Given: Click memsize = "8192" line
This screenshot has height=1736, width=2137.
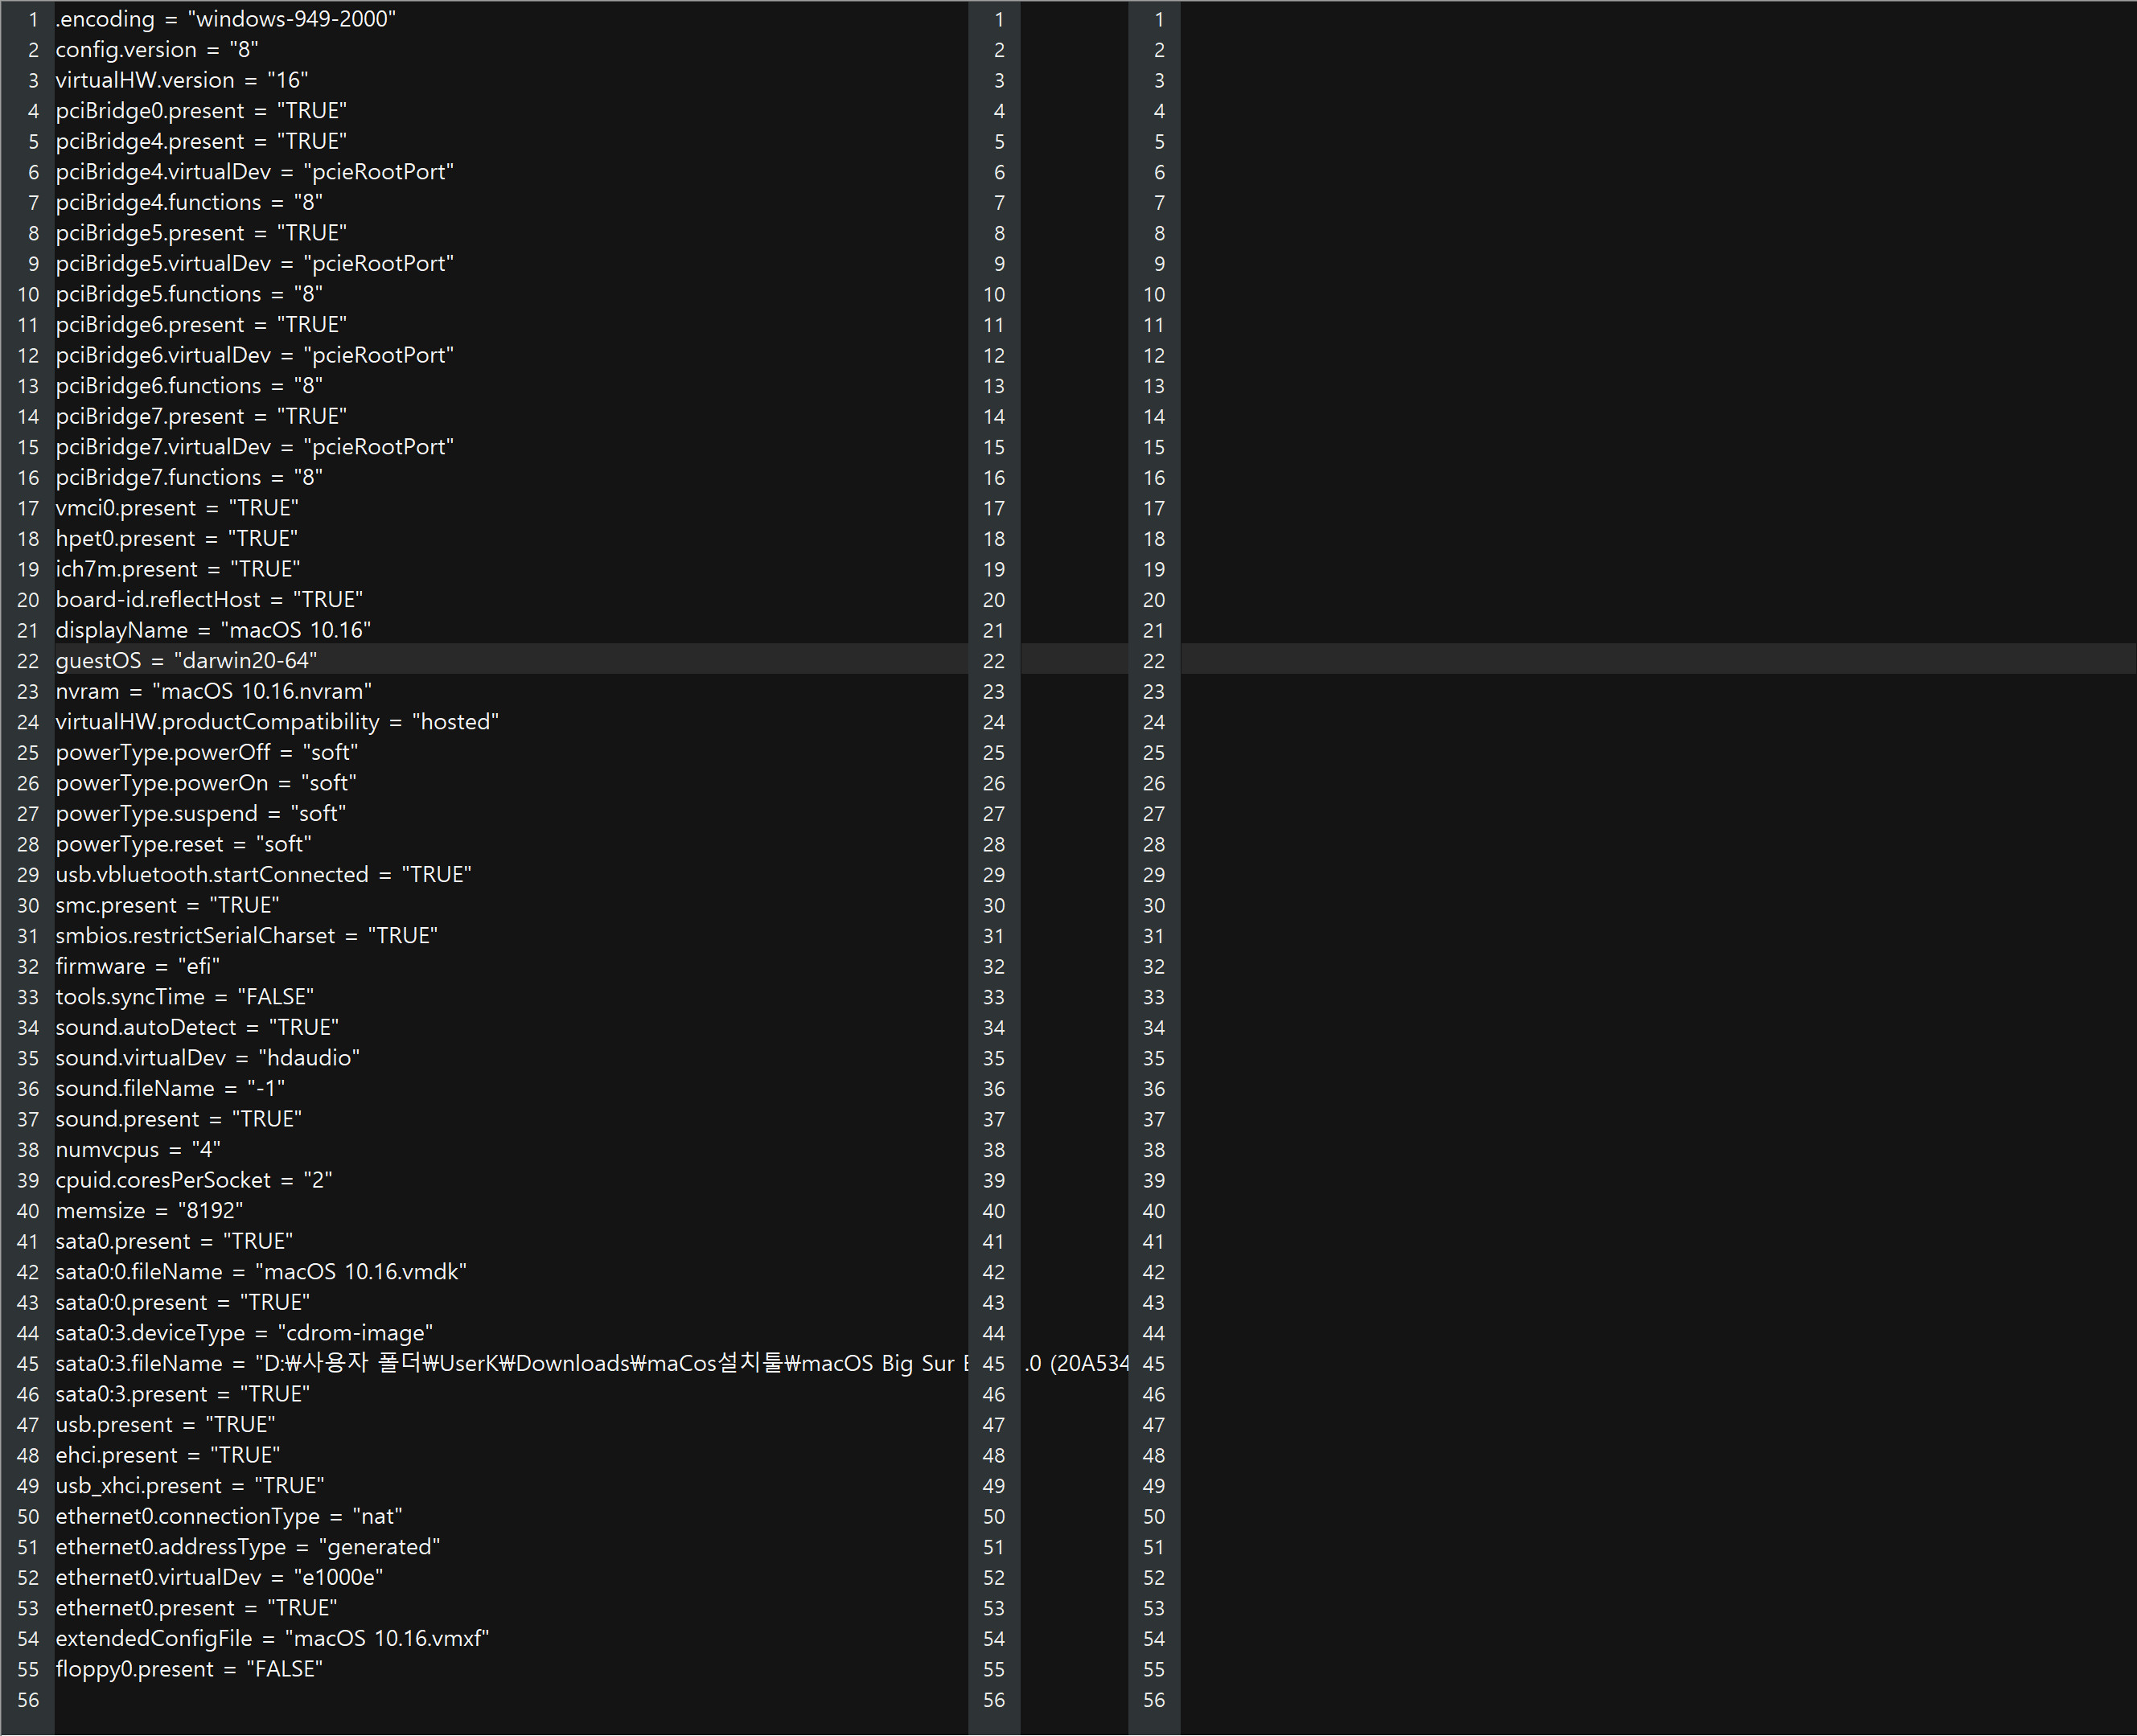Looking at the screenshot, I should (149, 1211).
